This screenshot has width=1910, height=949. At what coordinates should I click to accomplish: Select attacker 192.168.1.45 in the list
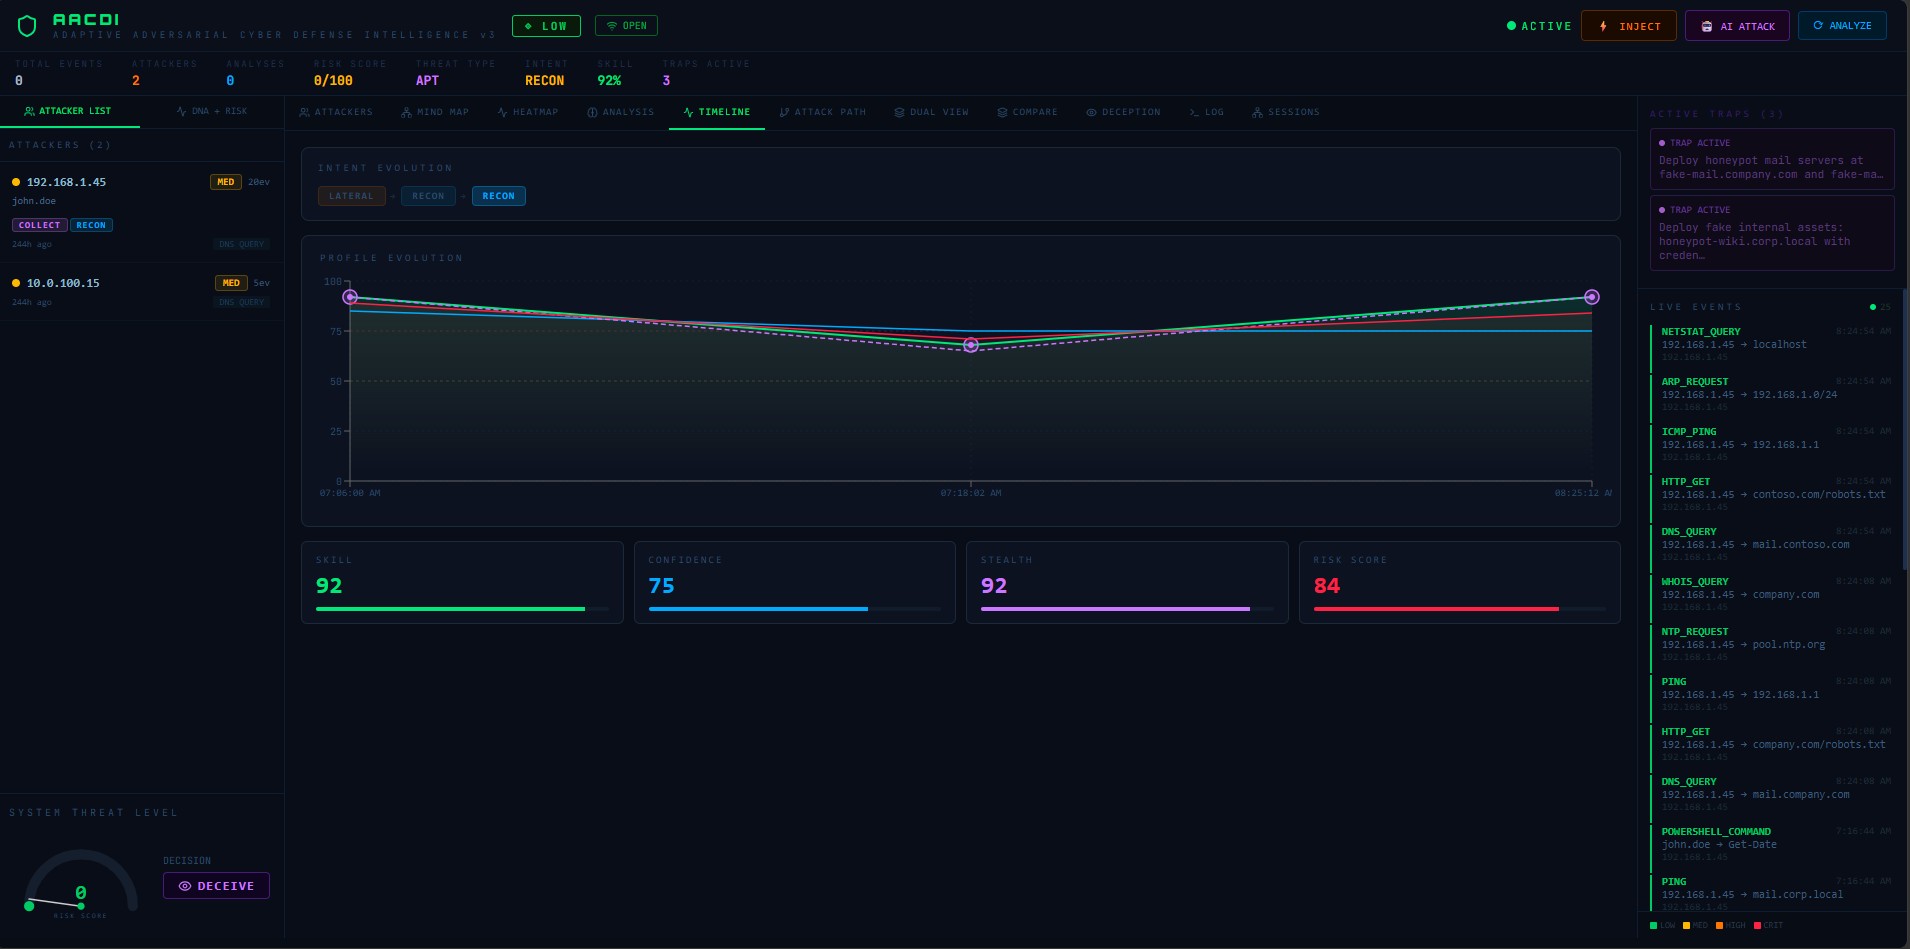(x=141, y=212)
